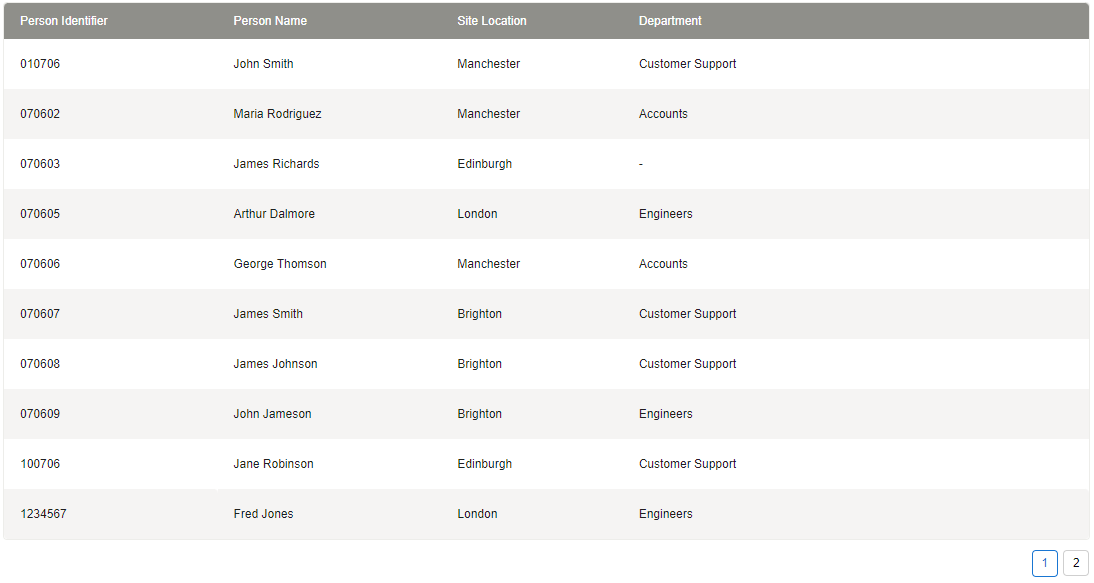
Task: Select page 1 pagination button
Action: coord(1044,564)
